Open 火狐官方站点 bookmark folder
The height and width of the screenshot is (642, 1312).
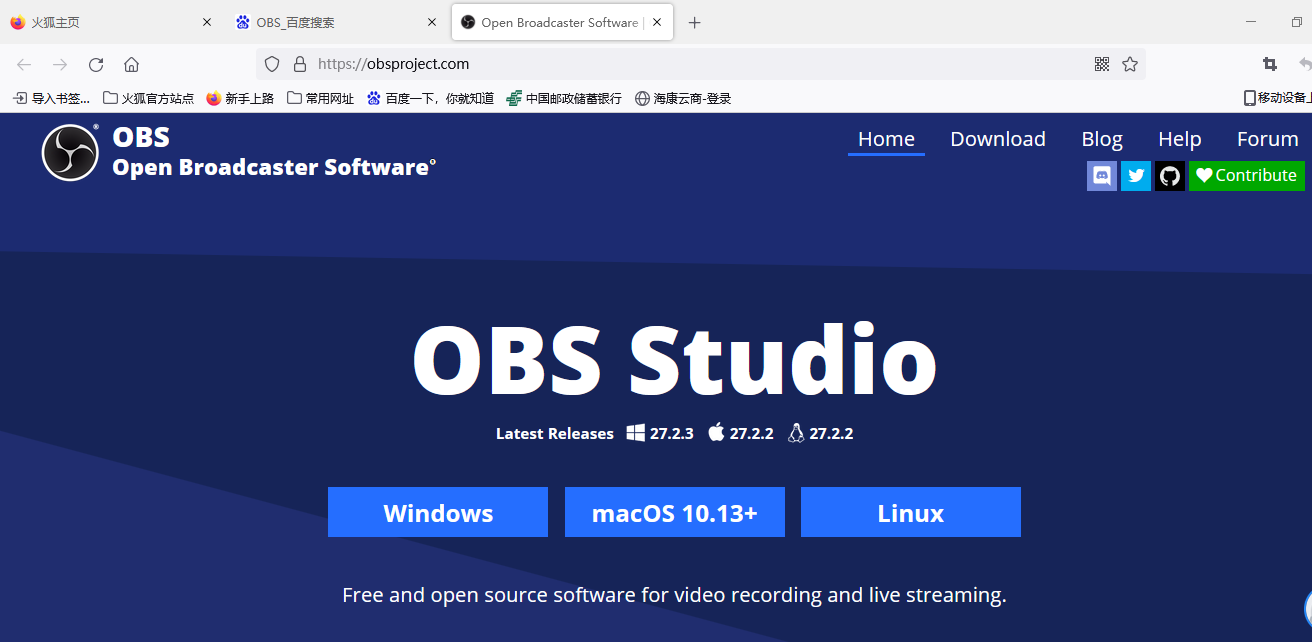click(149, 98)
